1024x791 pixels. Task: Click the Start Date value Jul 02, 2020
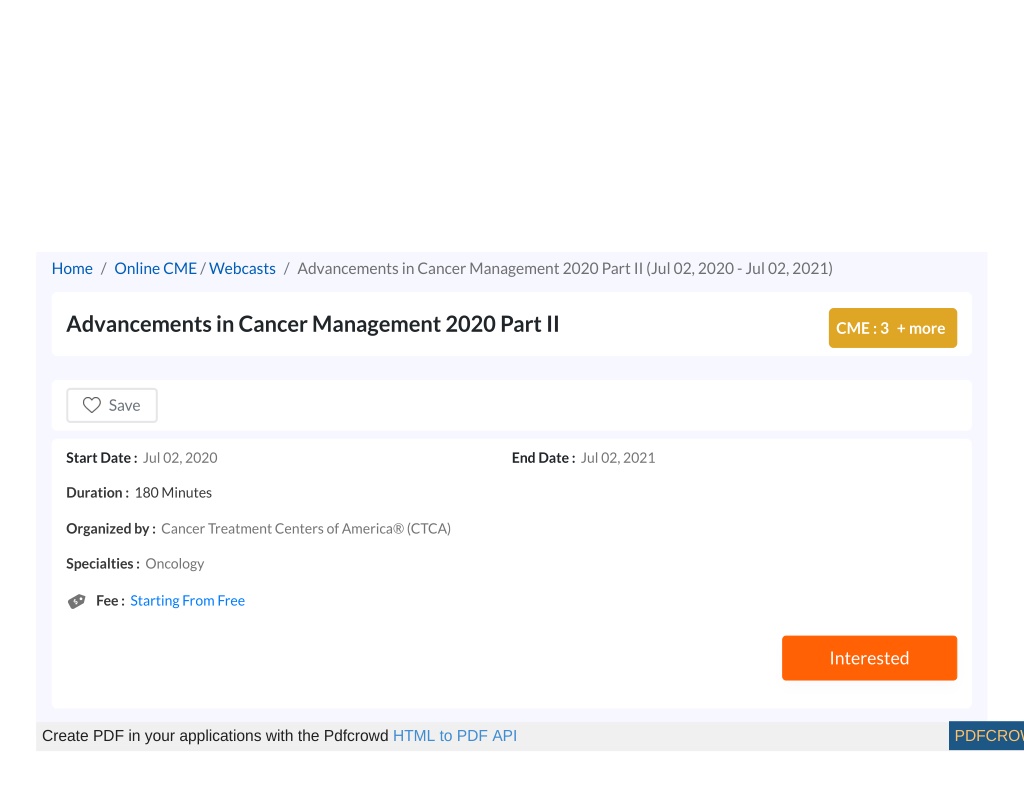[180, 458]
